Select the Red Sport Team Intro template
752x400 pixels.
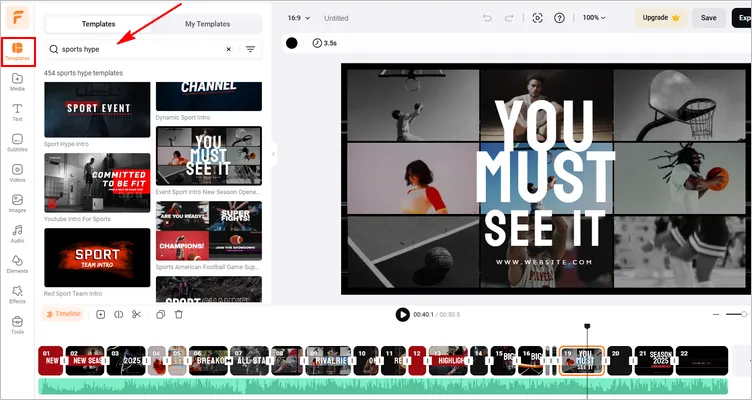pyautogui.click(x=97, y=258)
